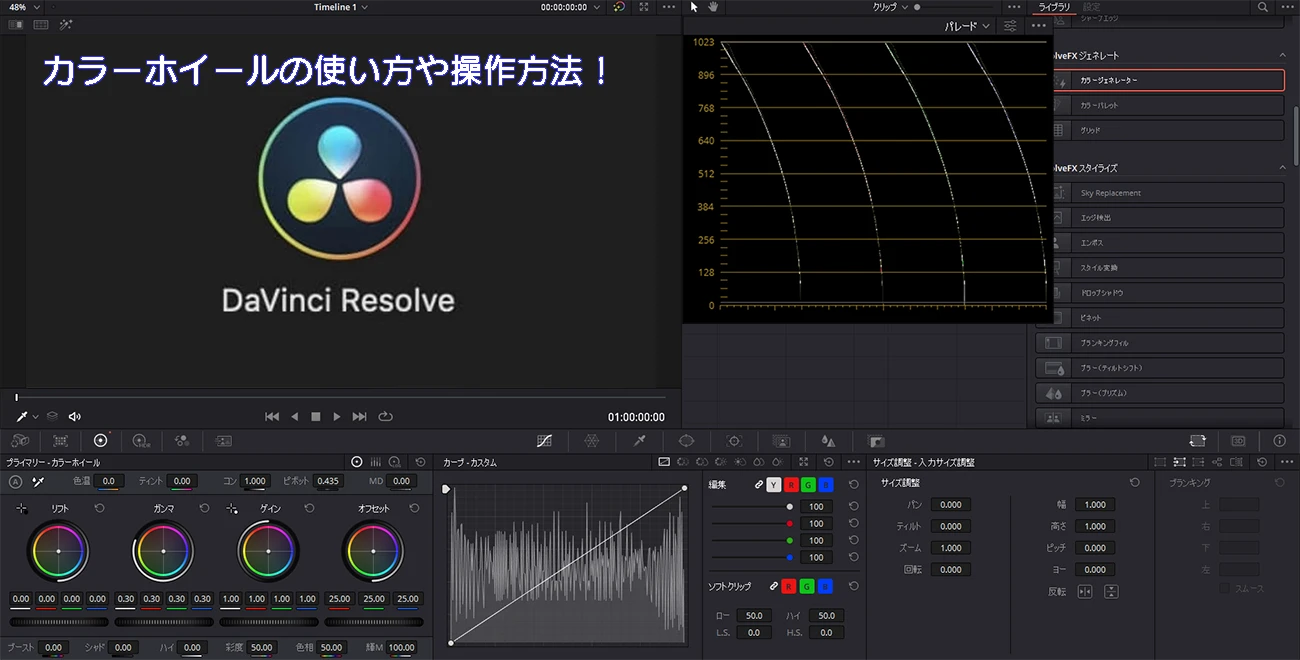Switch color wheels to bars mode icon

click(376, 462)
